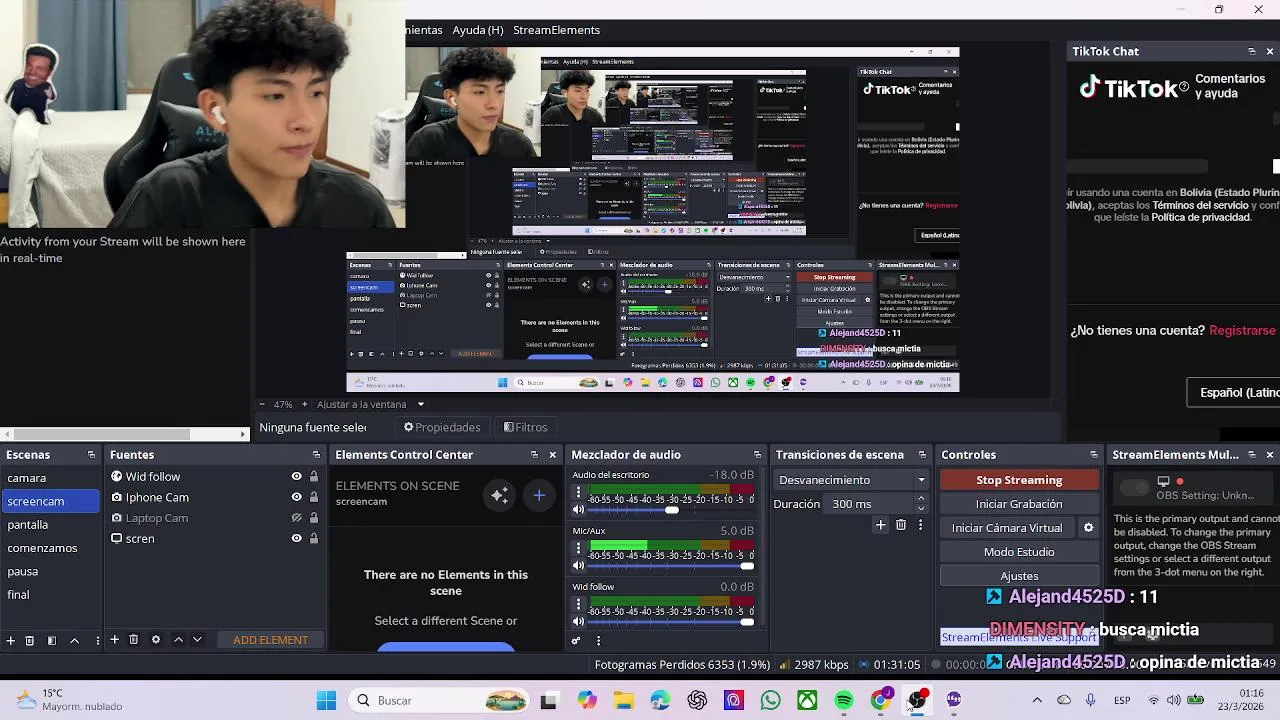Image resolution: width=1280 pixels, height=720 pixels.
Task: Open transition three-dot menu
Action: click(920, 525)
